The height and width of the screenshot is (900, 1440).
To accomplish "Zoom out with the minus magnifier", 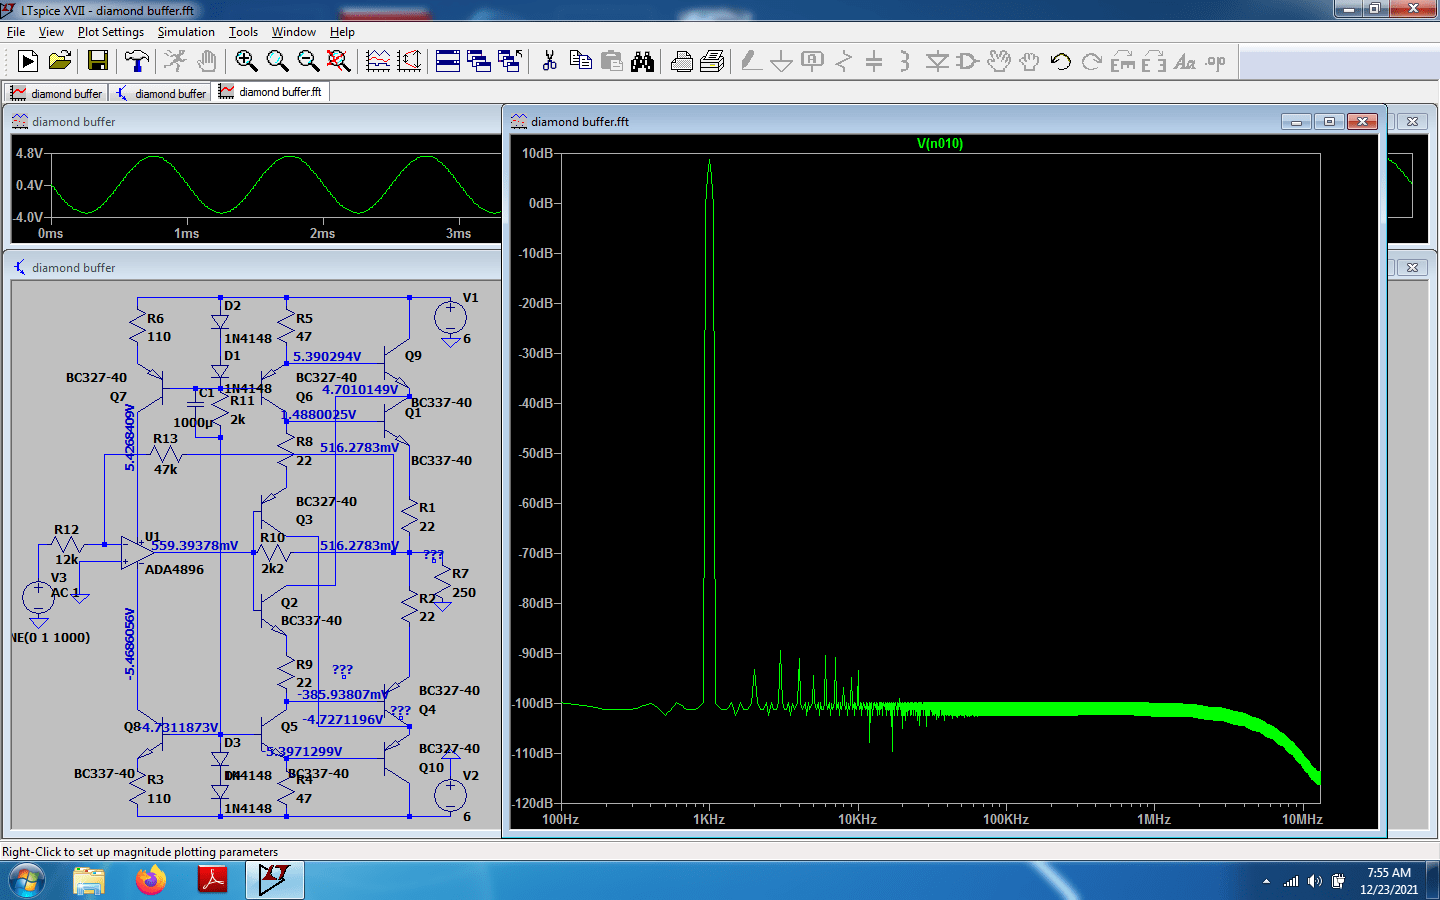I will (308, 61).
